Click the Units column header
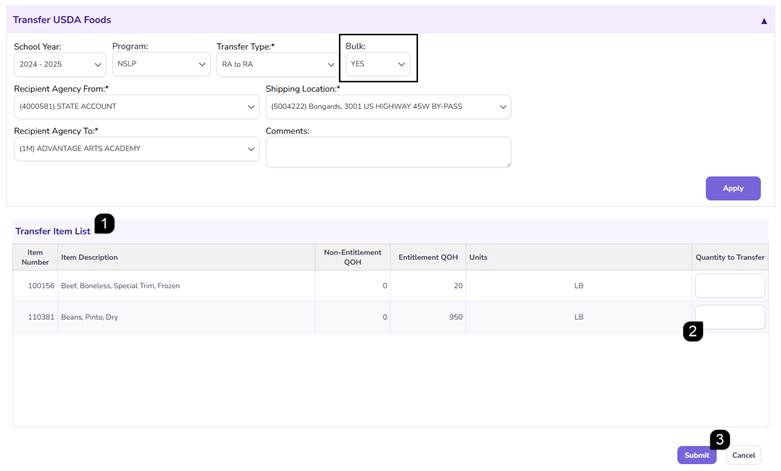 click(x=579, y=257)
